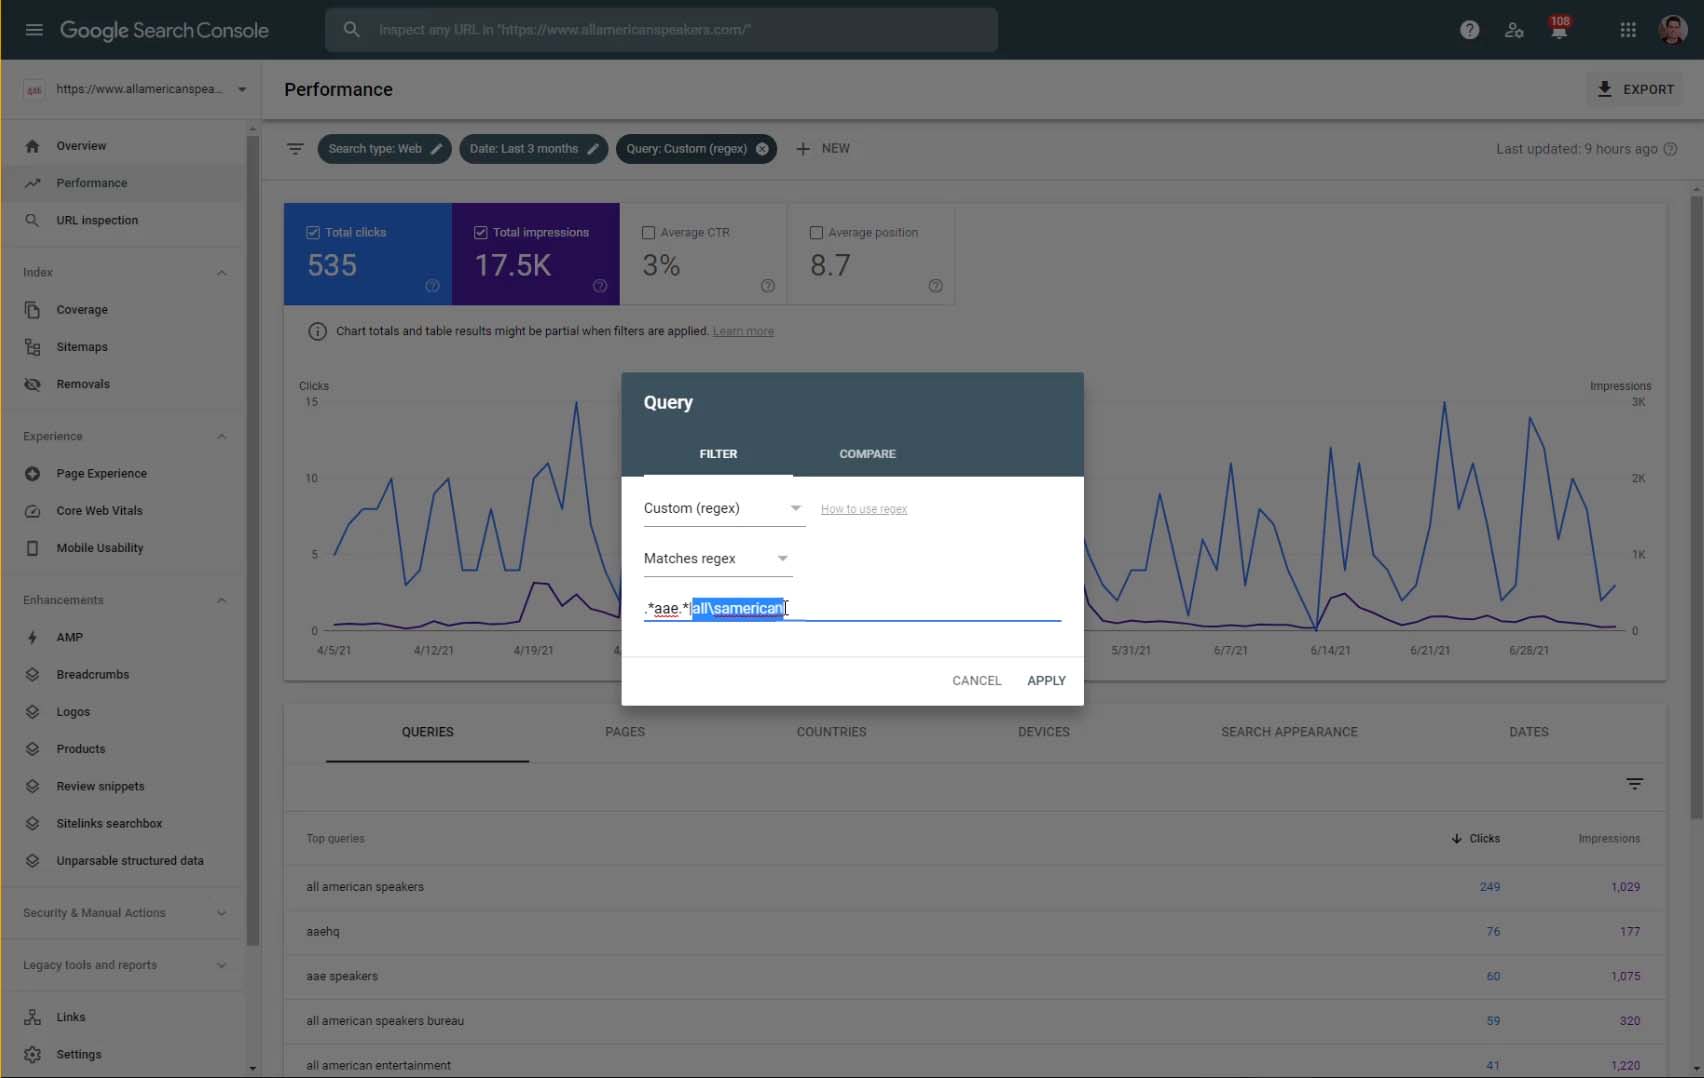Open Removals in sidebar
Viewport: 1704px width, 1078px height.
click(83, 384)
